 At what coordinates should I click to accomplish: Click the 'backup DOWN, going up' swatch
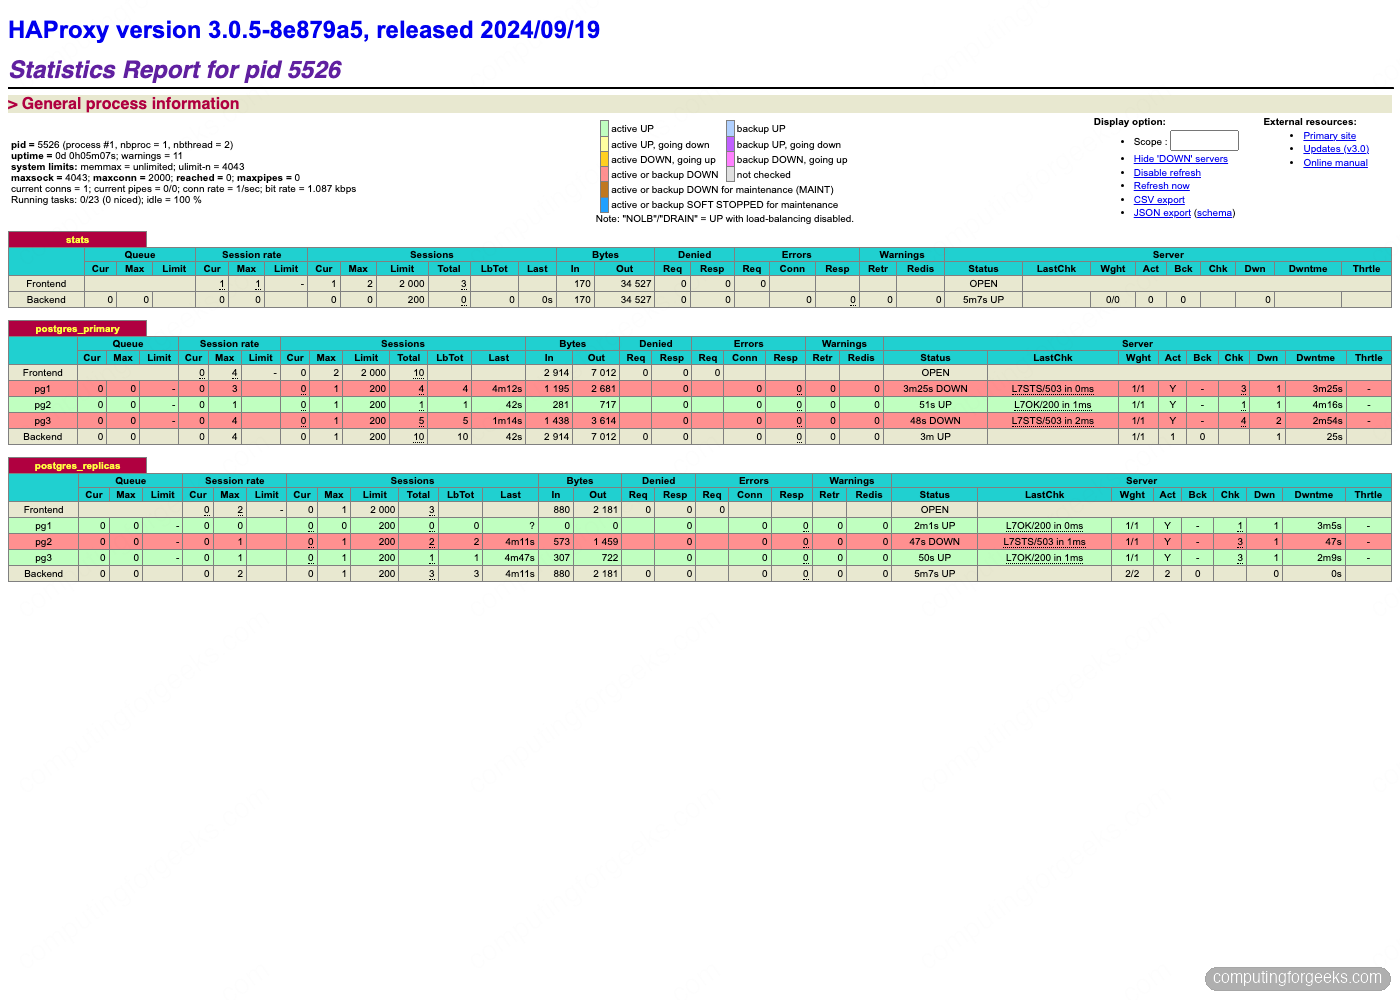pyautogui.click(x=730, y=159)
